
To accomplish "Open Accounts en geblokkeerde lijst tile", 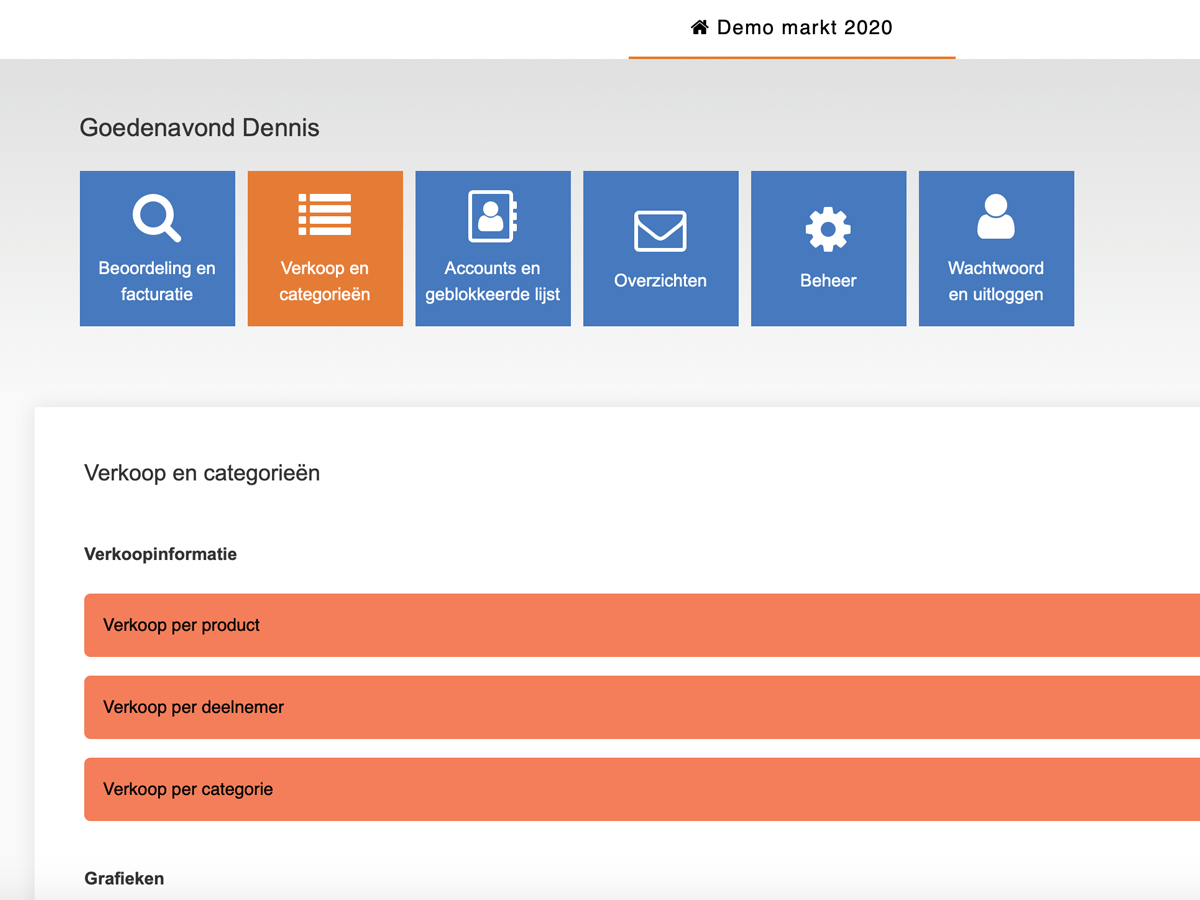I will (x=493, y=248).
